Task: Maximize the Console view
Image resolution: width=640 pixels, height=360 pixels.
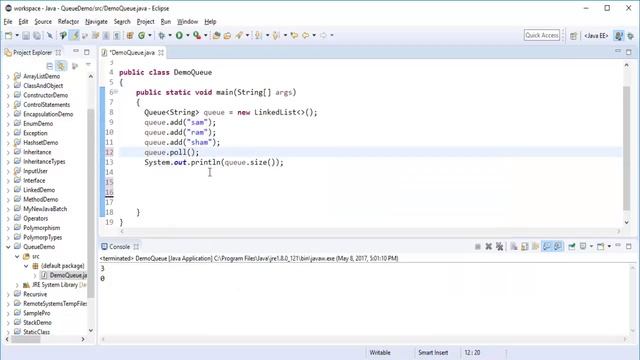Action: coord(629,246)
